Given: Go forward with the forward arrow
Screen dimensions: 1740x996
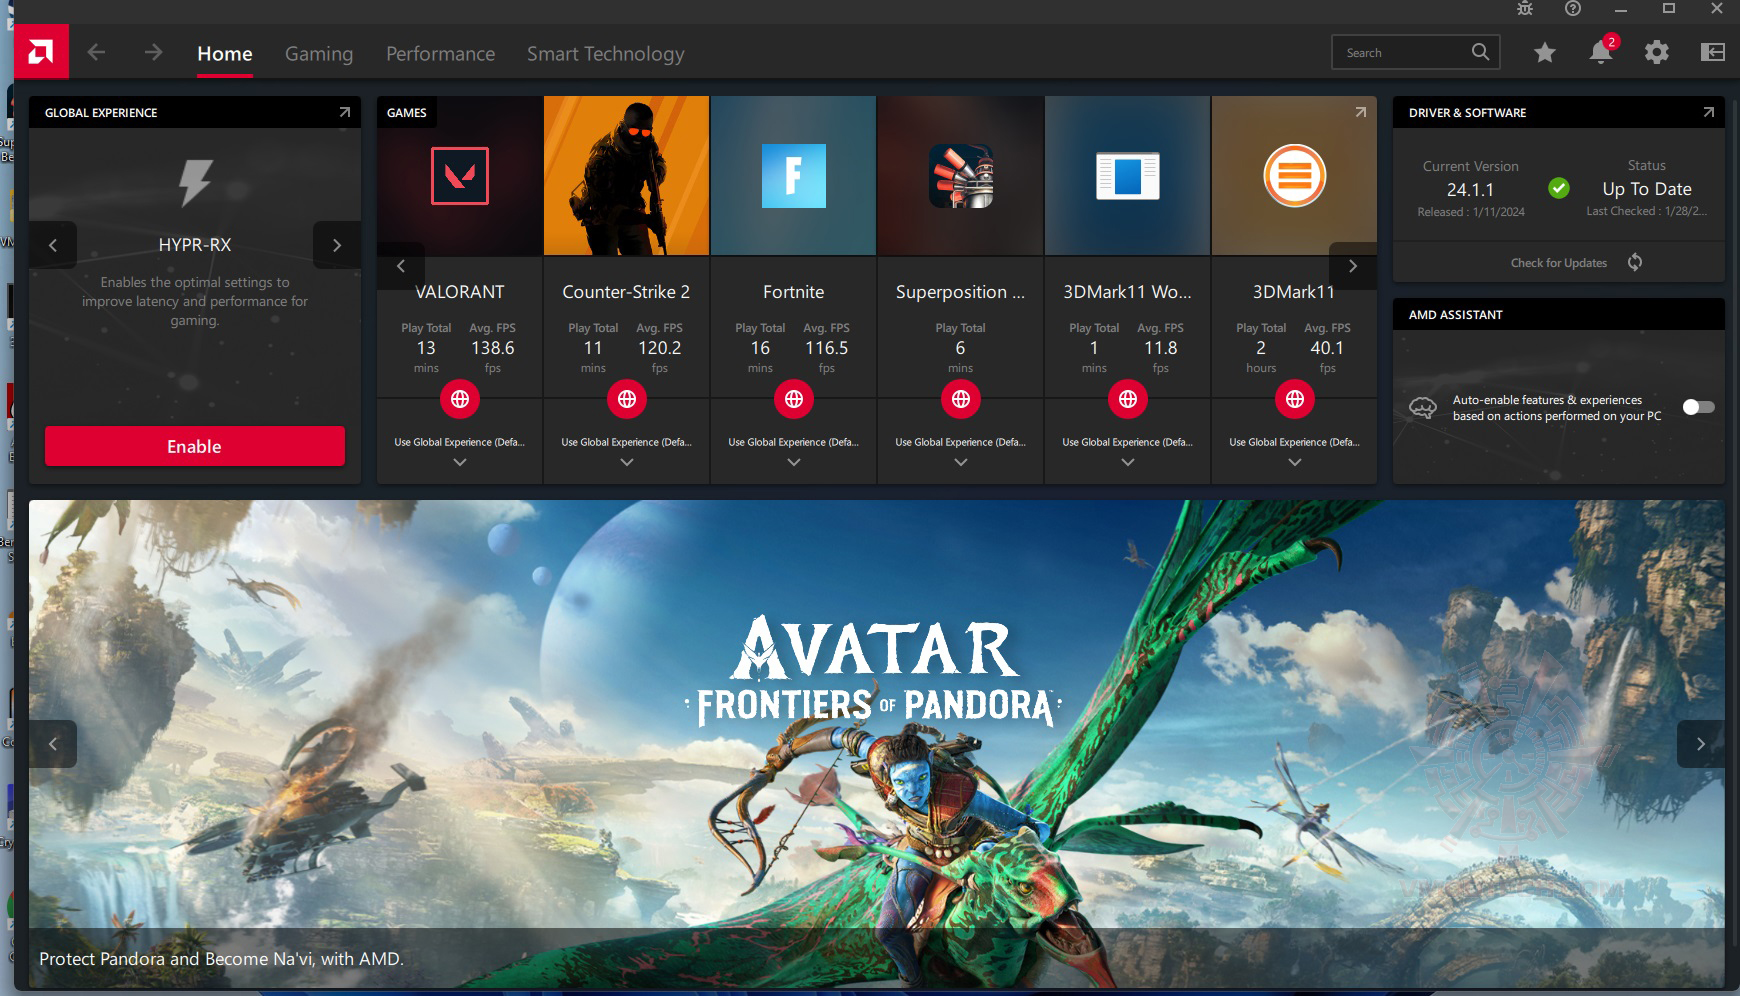Looking at the screenshot, I should (x=153, y=52).
